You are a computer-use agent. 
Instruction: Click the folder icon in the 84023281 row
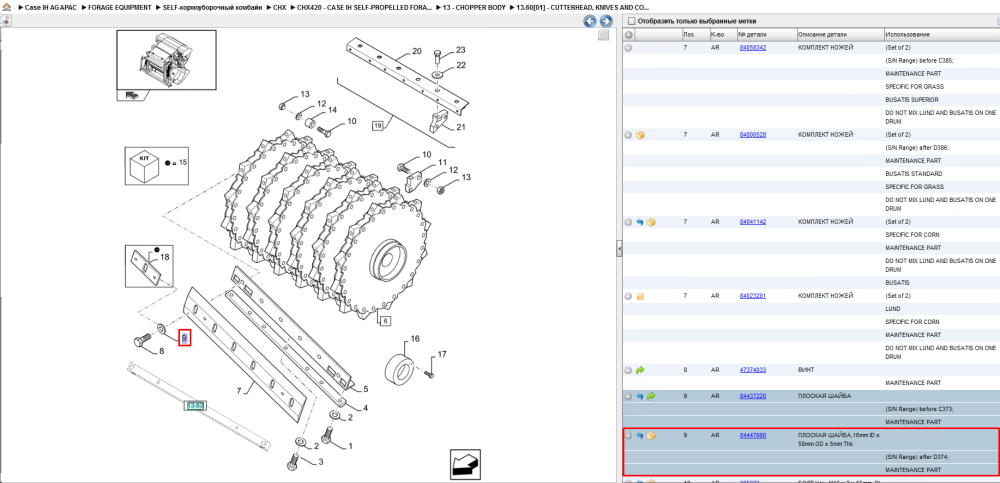click(x=640, y=296)
